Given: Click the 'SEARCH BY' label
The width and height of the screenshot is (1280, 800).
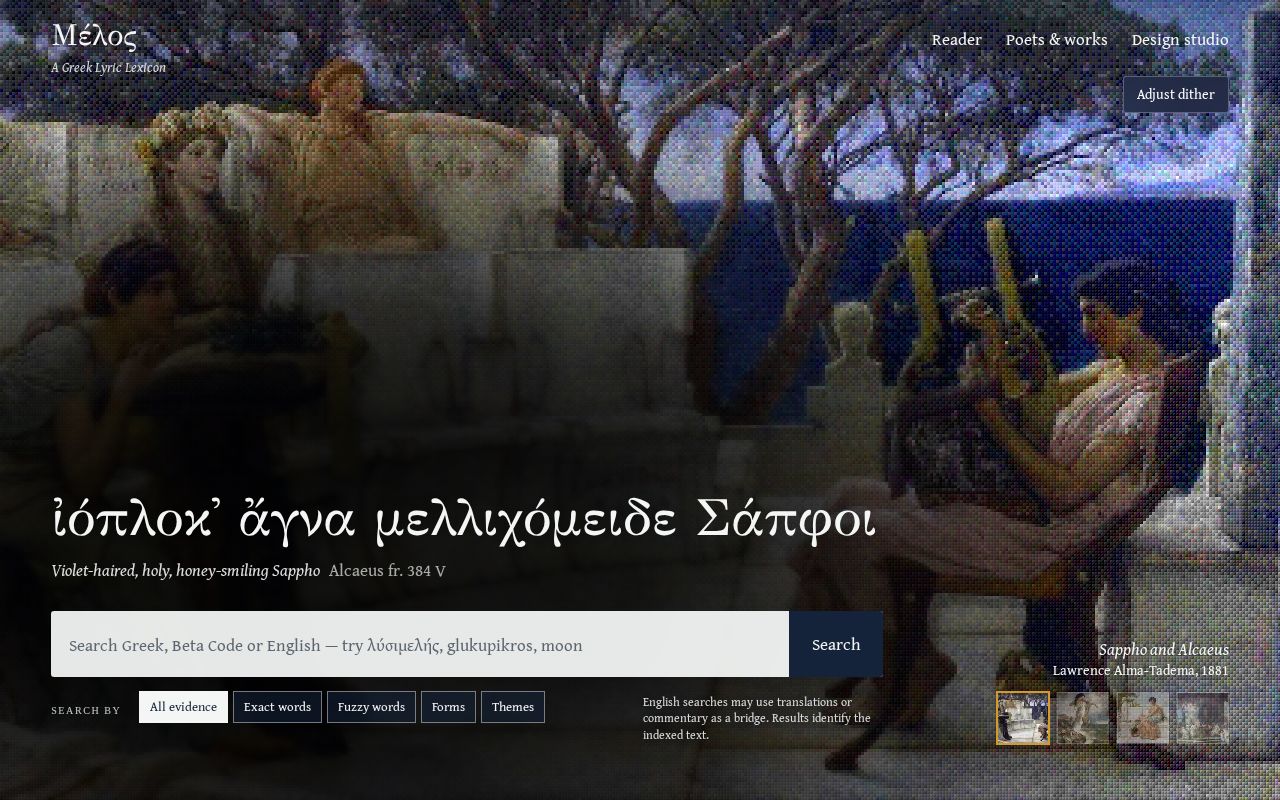Looking at the screenshot, I should coord(86,711).
